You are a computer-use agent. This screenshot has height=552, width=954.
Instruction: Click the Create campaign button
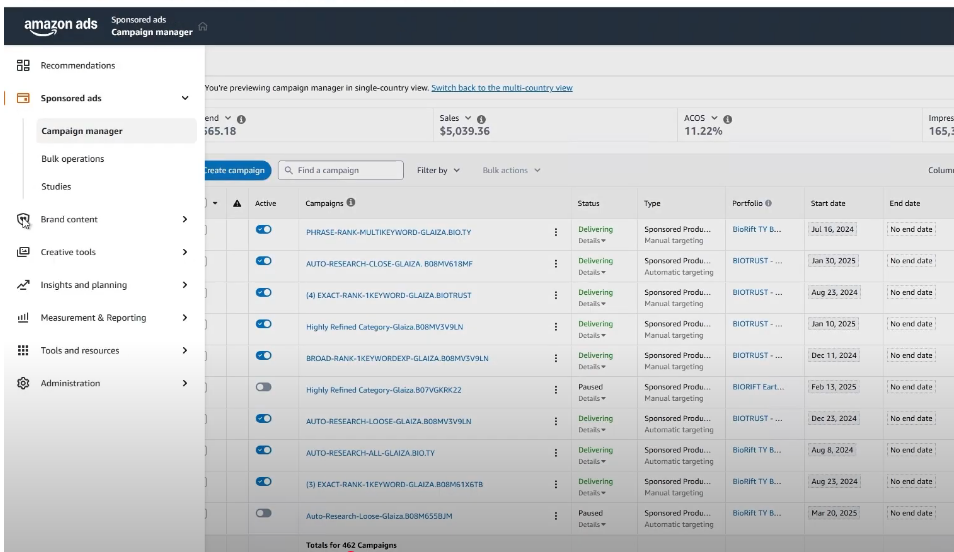coord(237,170)
